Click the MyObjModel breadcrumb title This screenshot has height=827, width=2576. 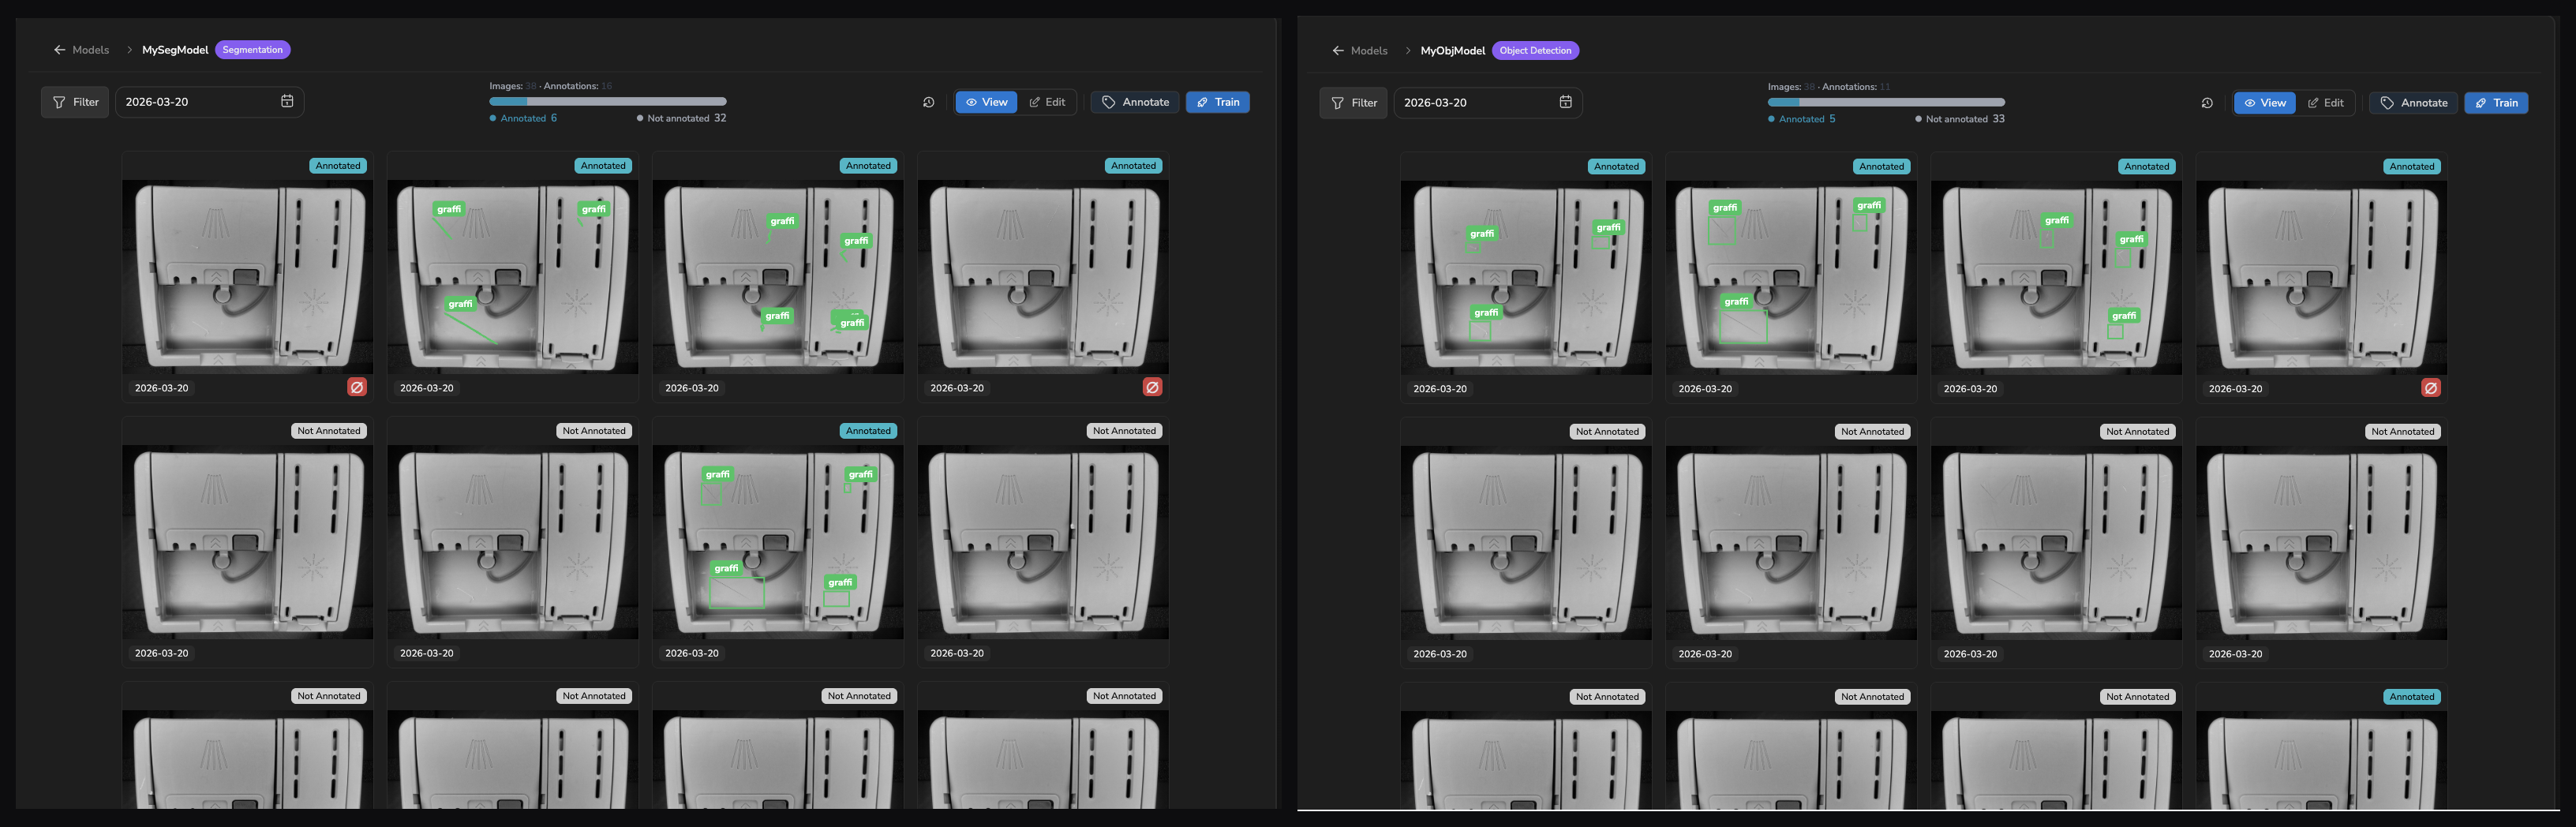tap(1453, 51)
